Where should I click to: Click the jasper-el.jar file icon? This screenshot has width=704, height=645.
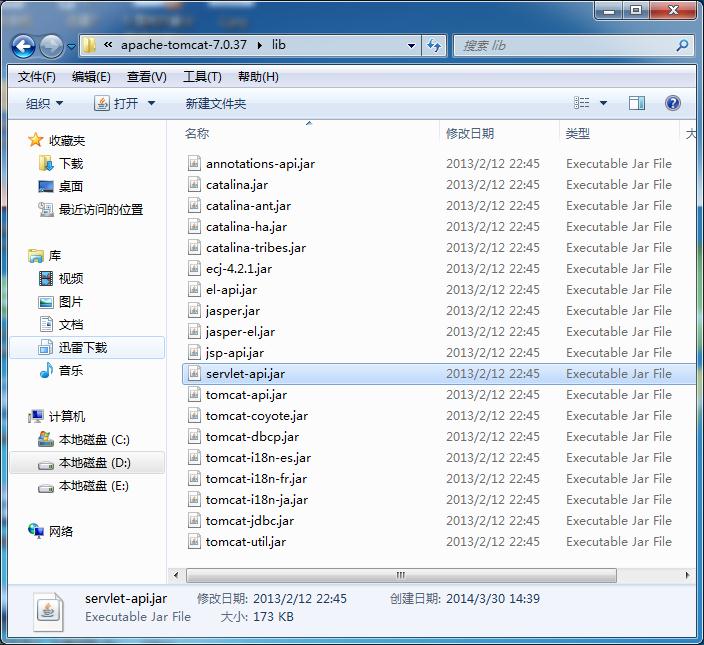coord(194,332)
